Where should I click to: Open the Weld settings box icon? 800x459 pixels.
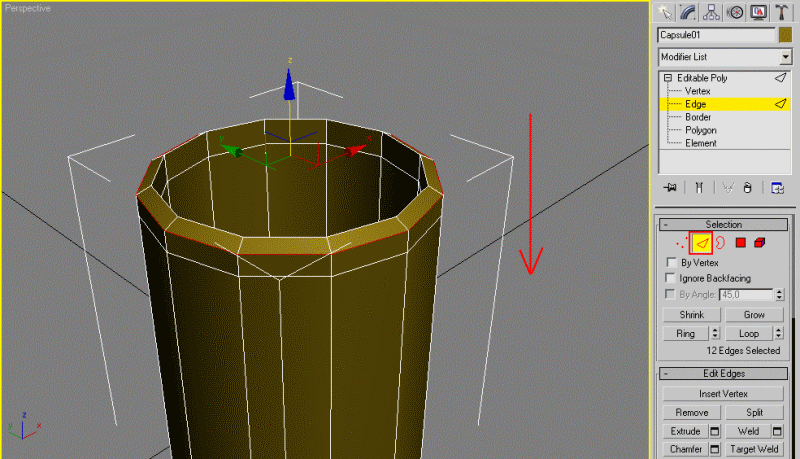(777, 431)
